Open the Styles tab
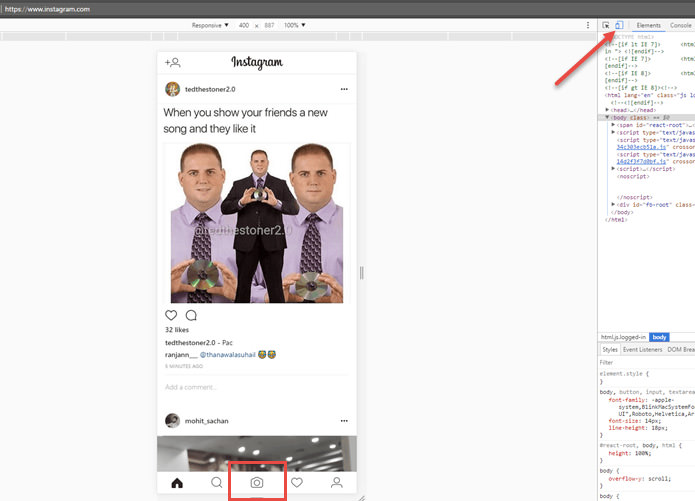Screen dimensions: 695x501 coord(610,350)
